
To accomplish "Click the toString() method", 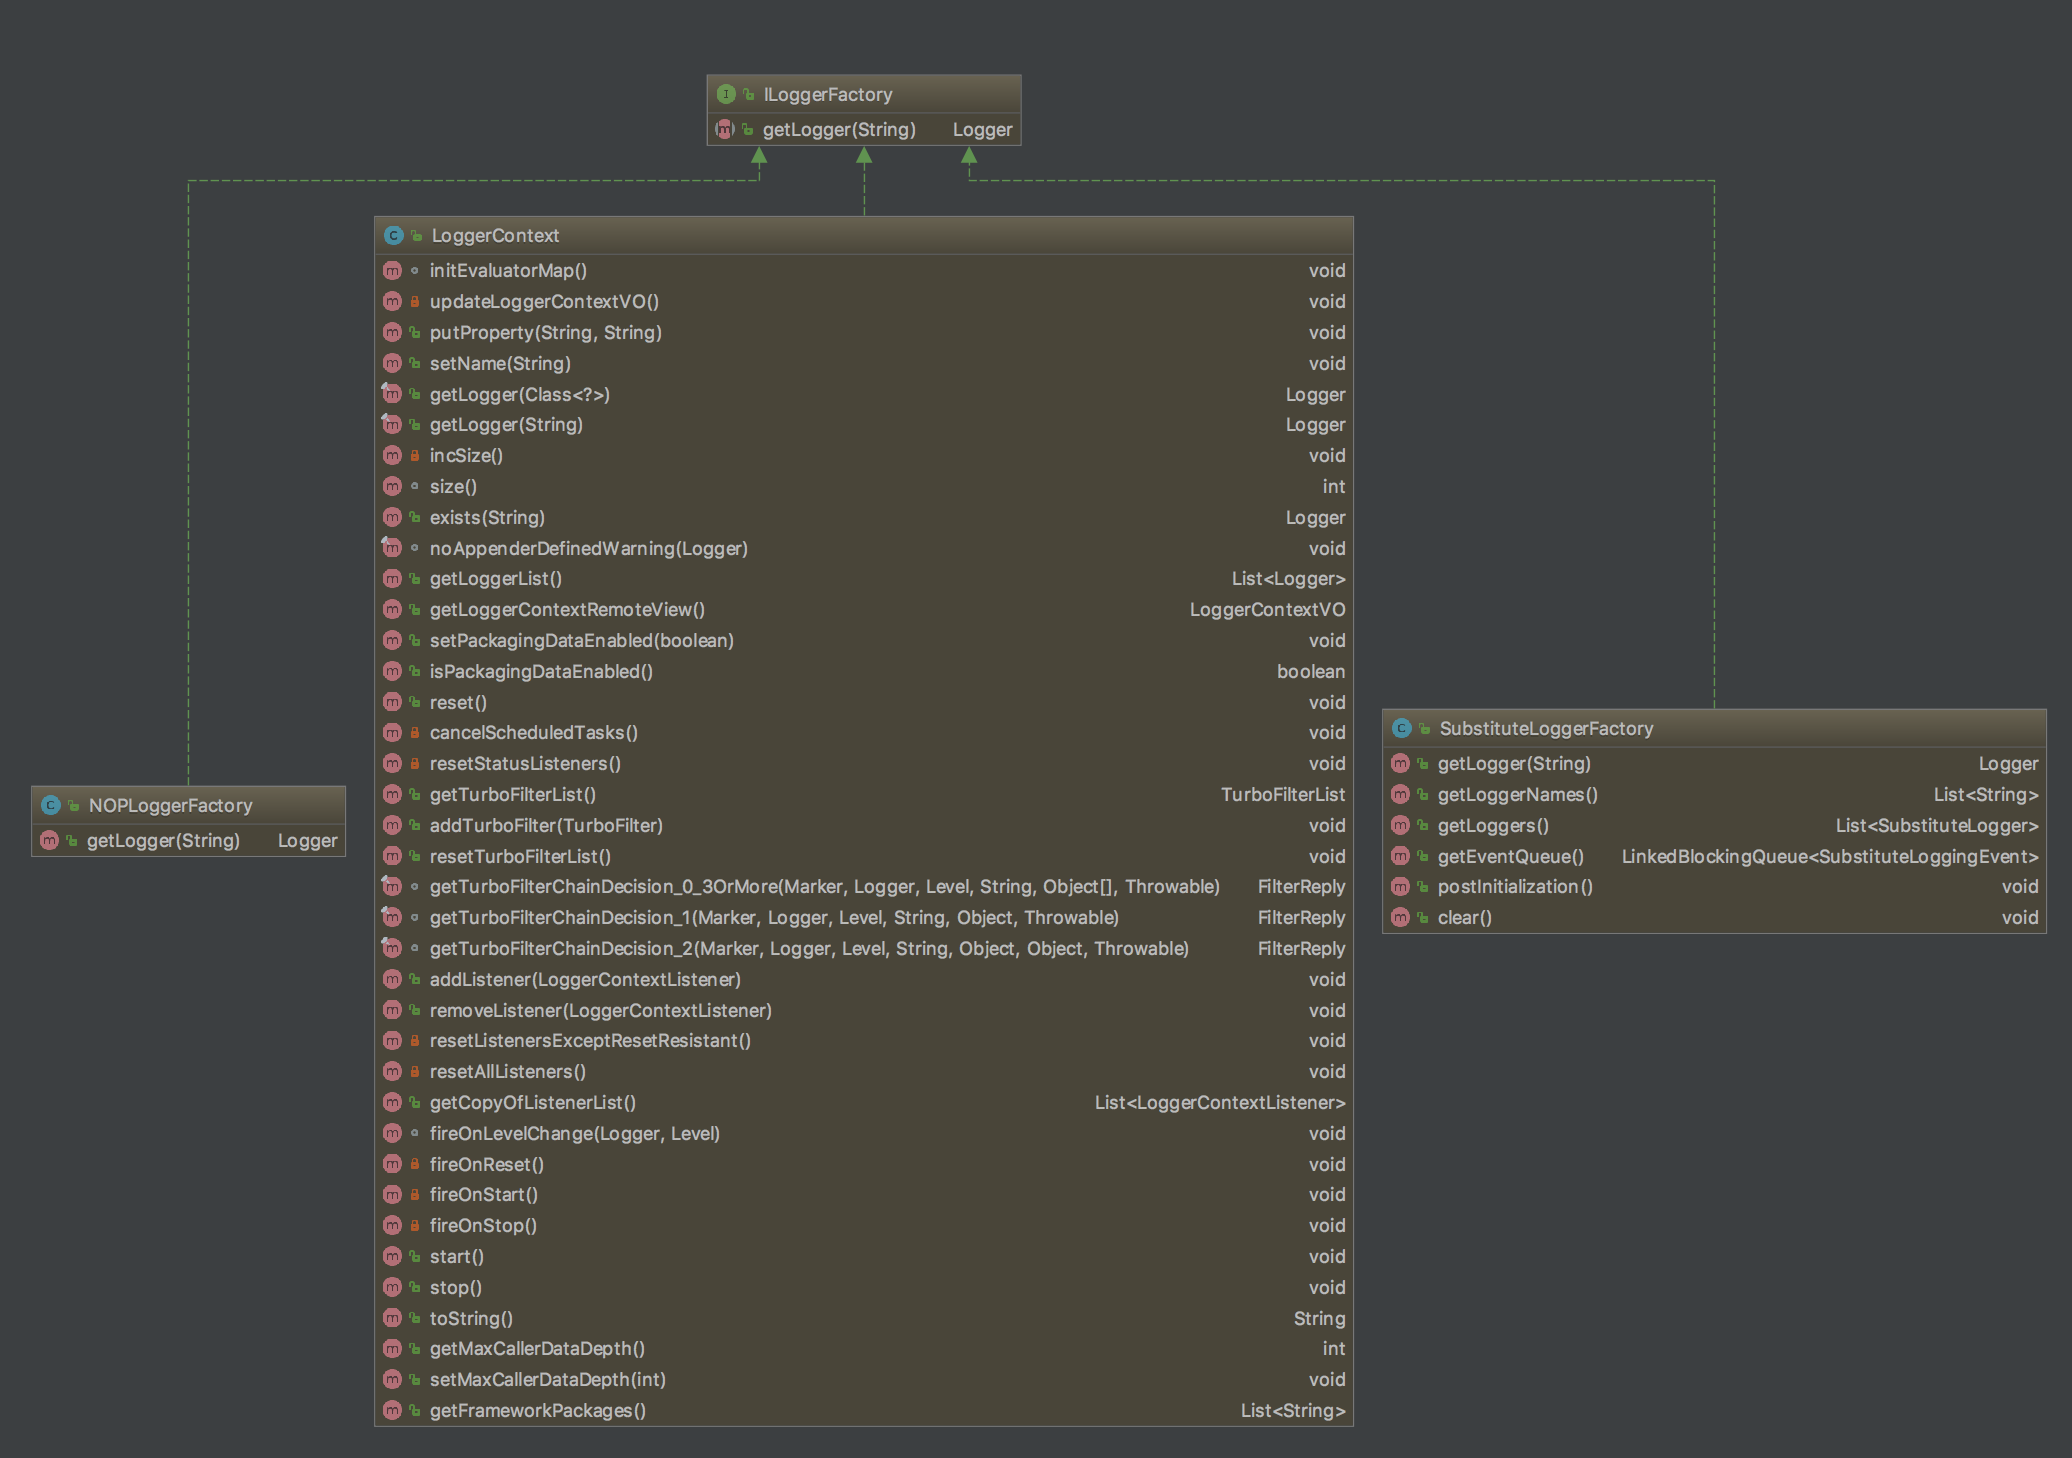I will click(471, 1318).
